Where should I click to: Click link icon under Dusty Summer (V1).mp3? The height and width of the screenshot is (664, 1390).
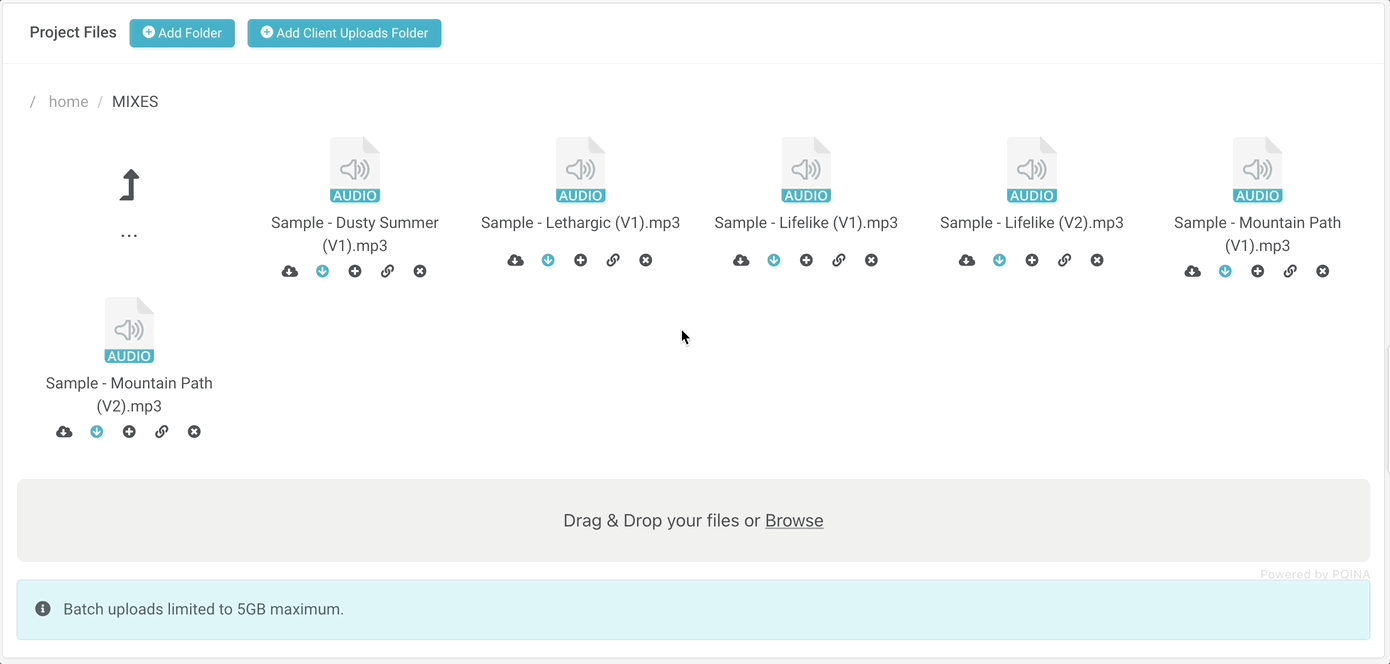point(387,271)
